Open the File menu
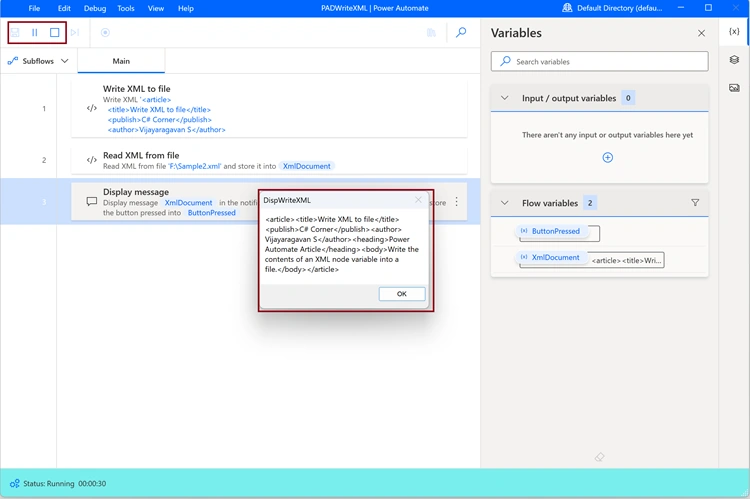 (x=34, y=8)
